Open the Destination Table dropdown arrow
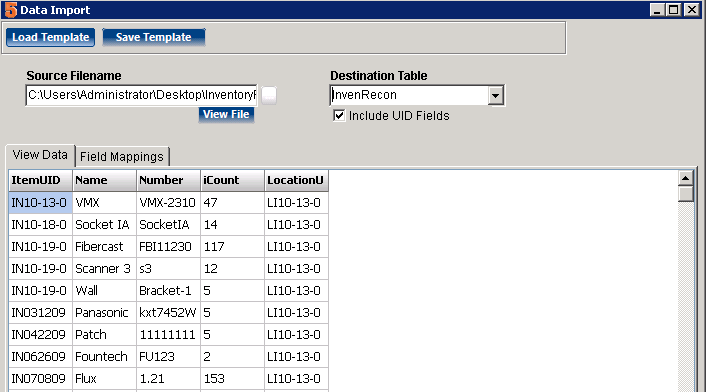The width and height of the screenshot is (708, 392). click(x=495, y=95)
